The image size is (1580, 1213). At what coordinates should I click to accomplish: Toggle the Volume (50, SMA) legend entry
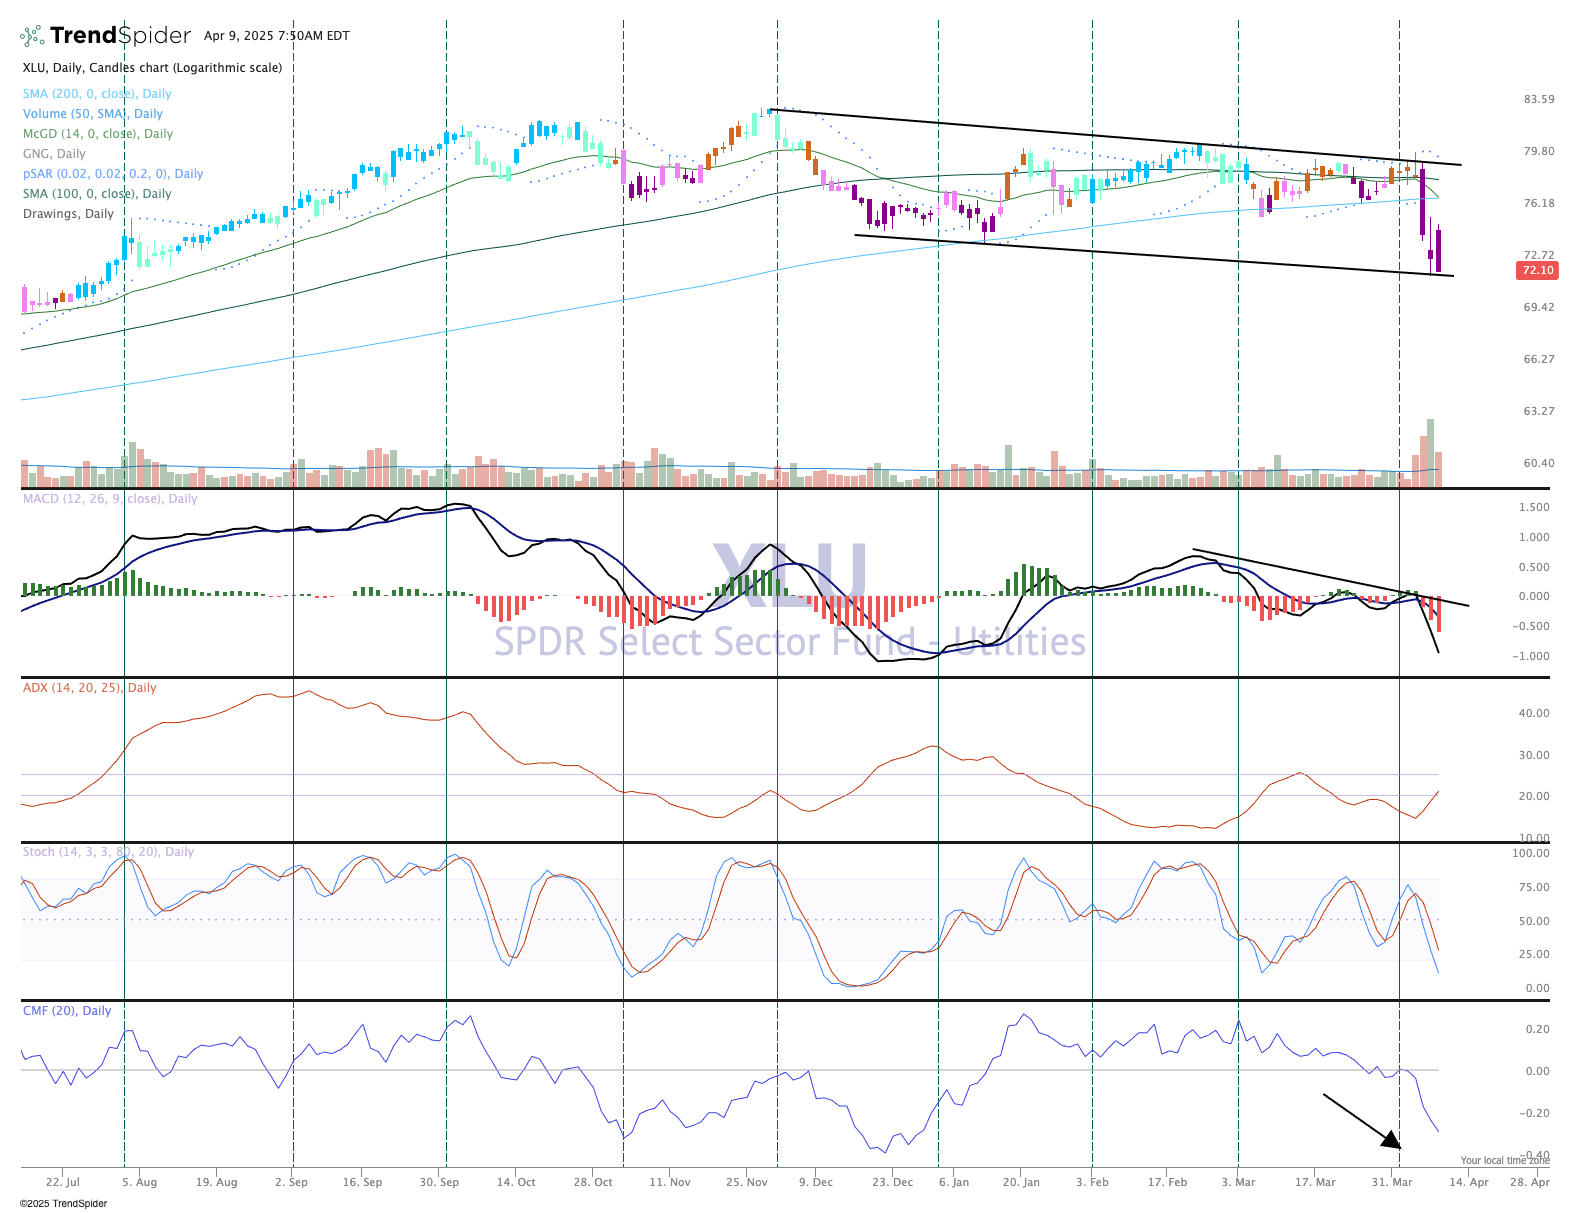93,114
